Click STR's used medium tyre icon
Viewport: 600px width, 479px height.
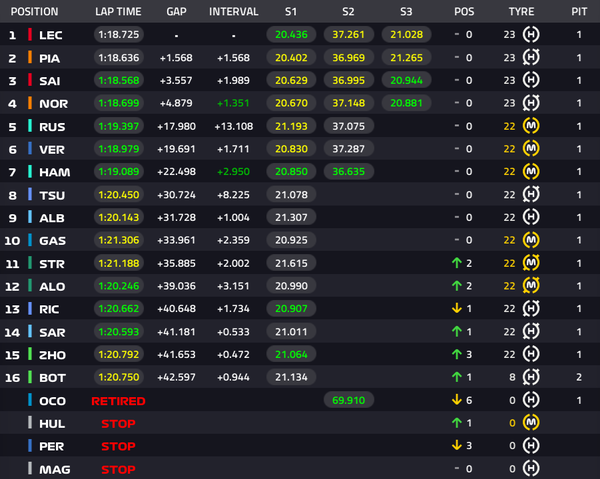coord(531,263)
